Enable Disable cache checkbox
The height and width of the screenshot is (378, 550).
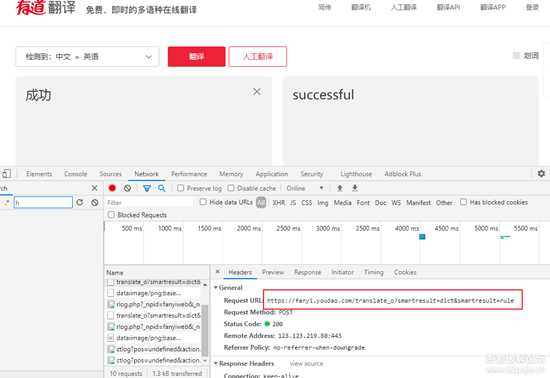tap(231, 188)
